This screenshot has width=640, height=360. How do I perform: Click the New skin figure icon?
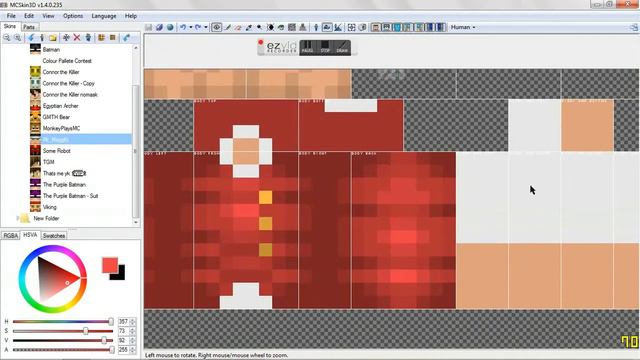[42, 38]
